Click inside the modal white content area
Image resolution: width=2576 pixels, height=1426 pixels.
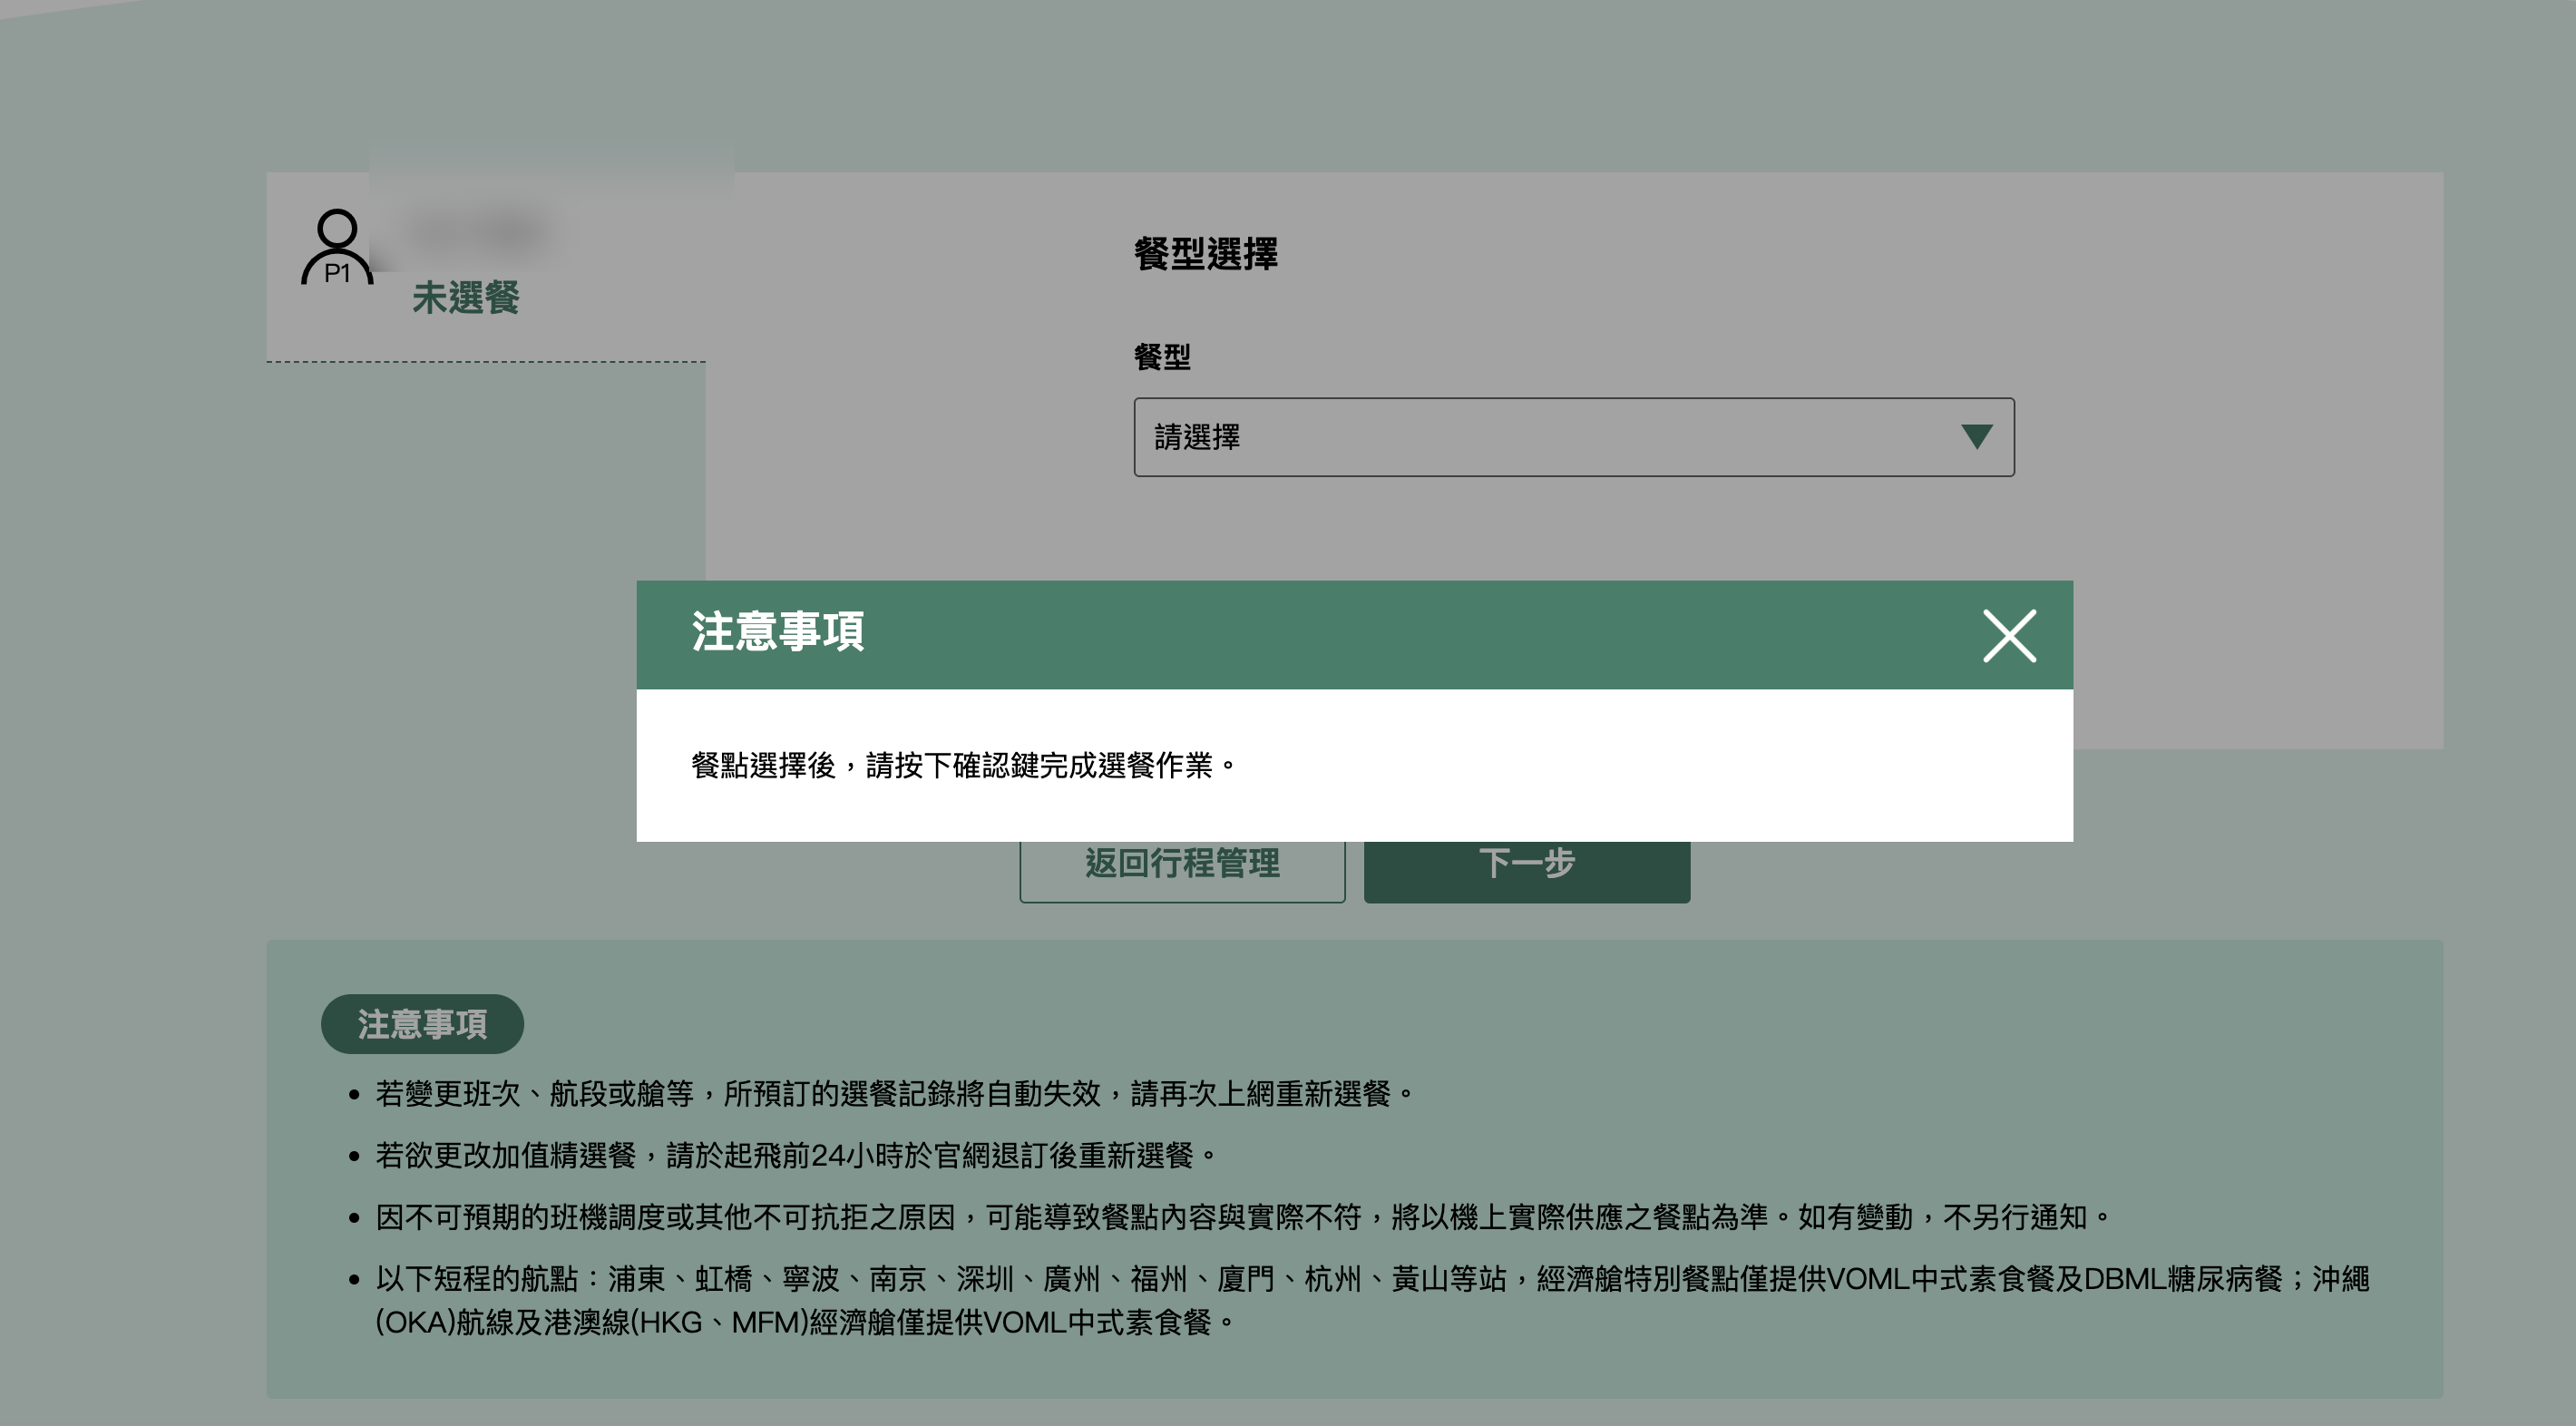[1354, 764]
